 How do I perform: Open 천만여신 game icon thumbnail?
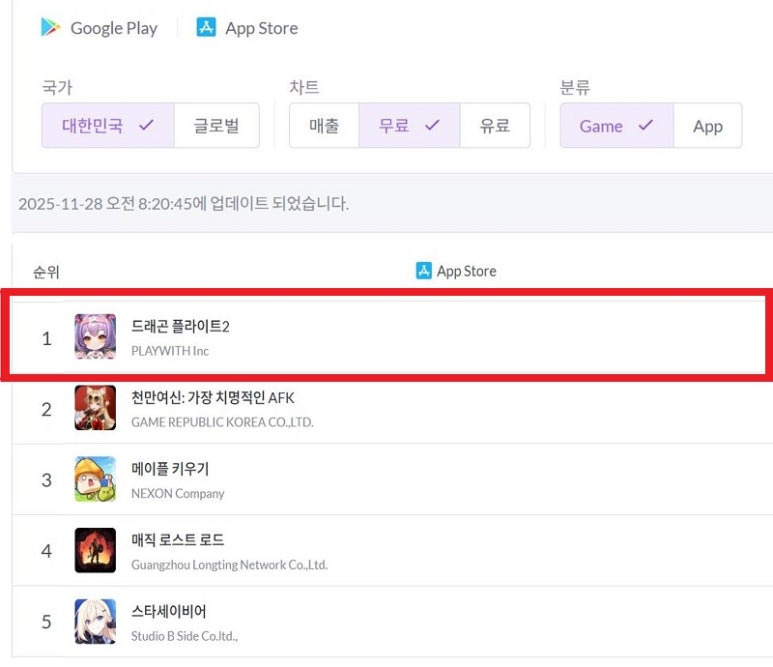[95, 408]
